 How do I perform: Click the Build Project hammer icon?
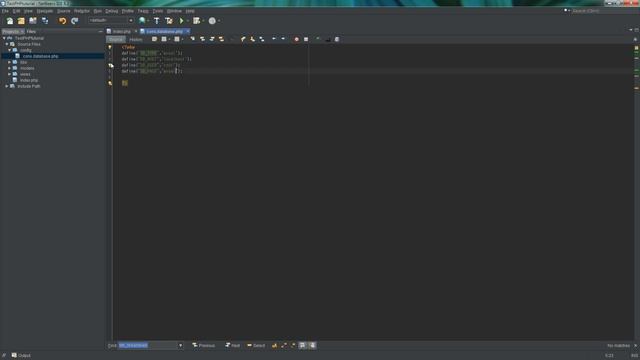pos(156,21)
